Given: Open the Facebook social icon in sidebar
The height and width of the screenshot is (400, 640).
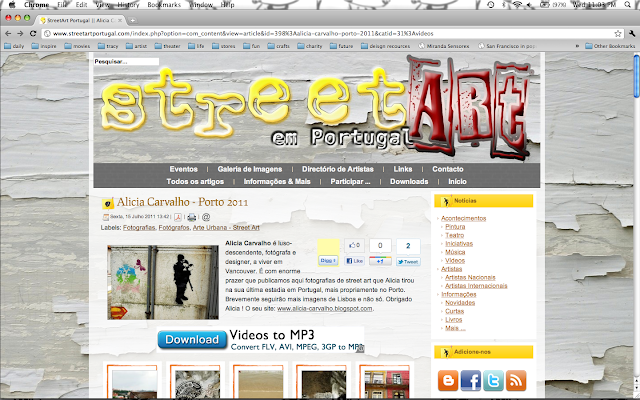Looking at the screenshot, I should coord(471,380).
